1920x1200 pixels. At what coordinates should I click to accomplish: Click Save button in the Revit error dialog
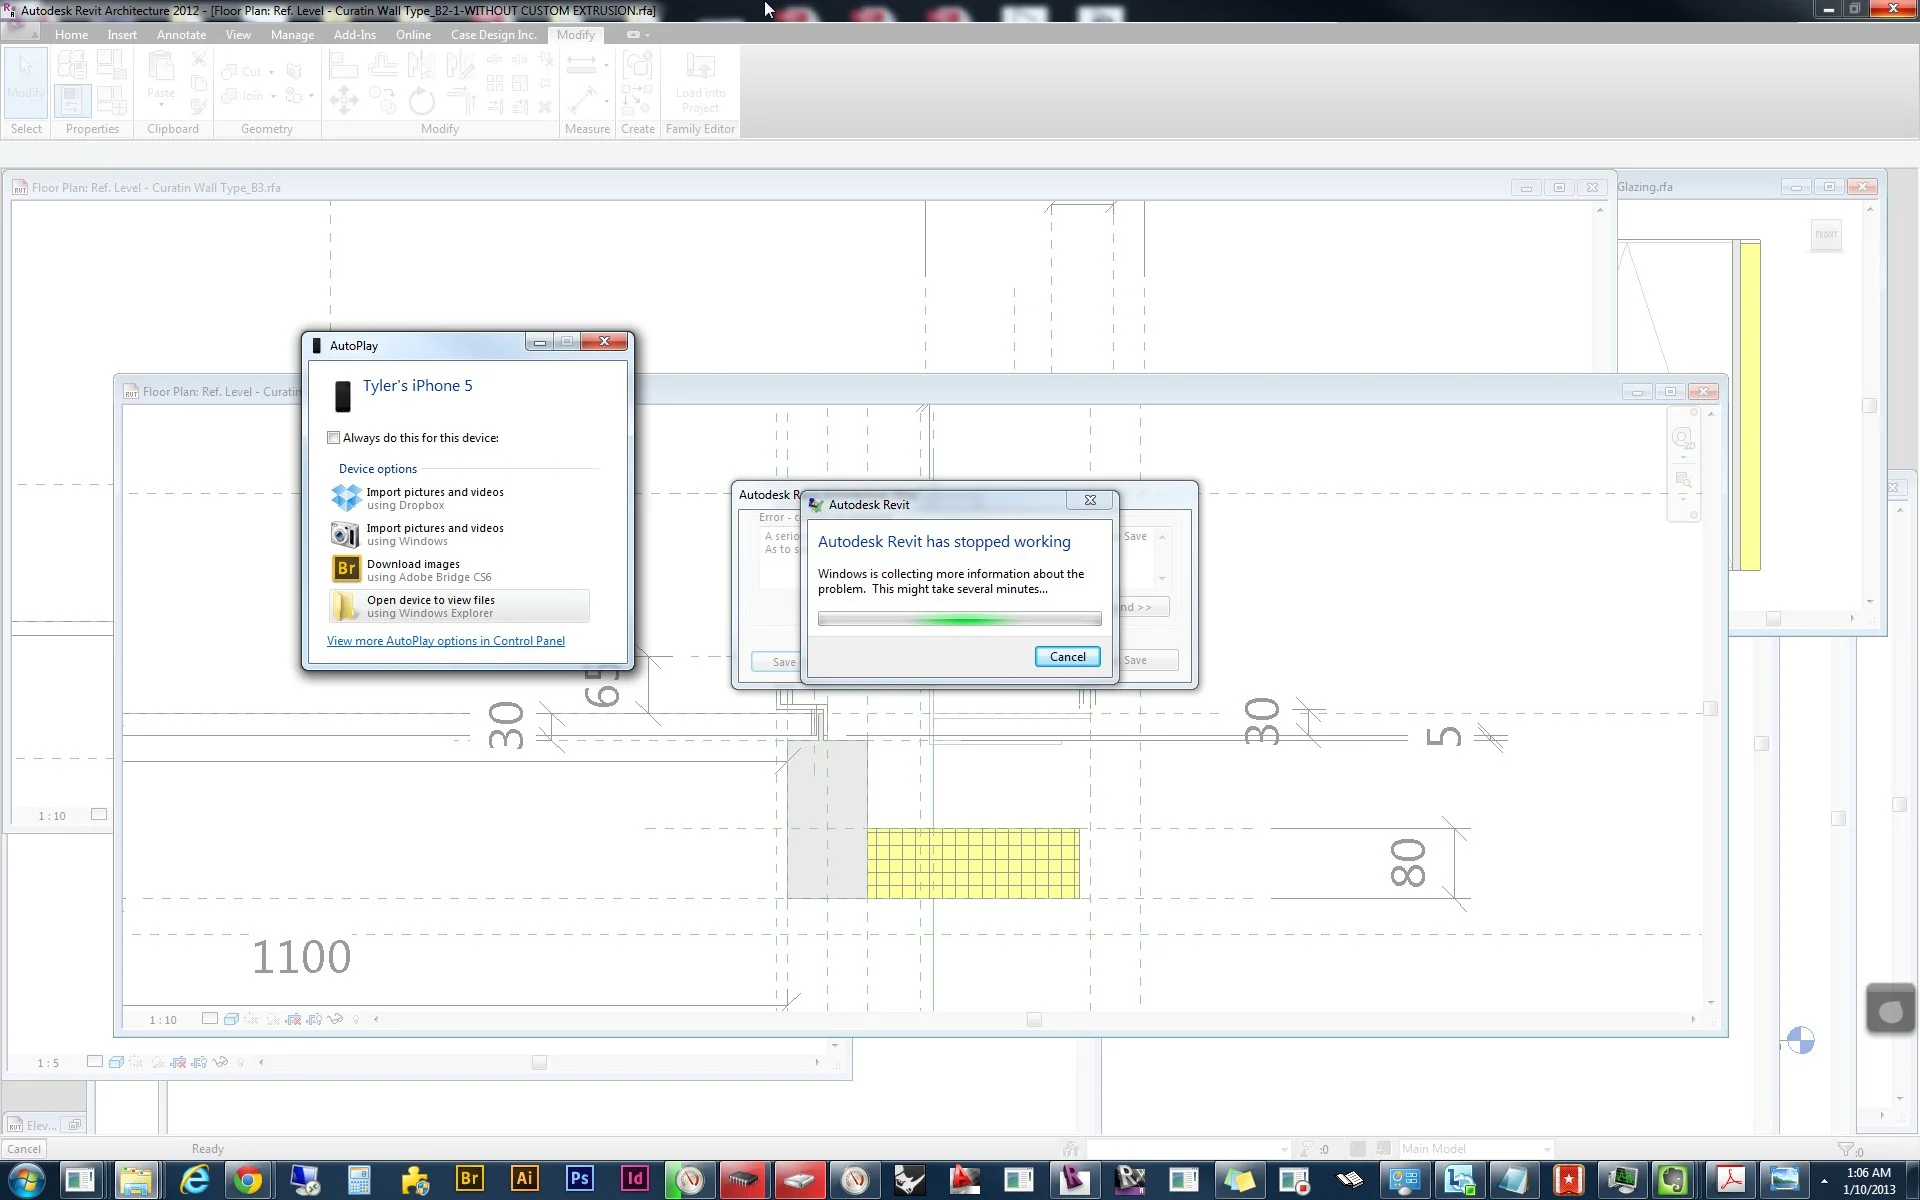[777, 662]
